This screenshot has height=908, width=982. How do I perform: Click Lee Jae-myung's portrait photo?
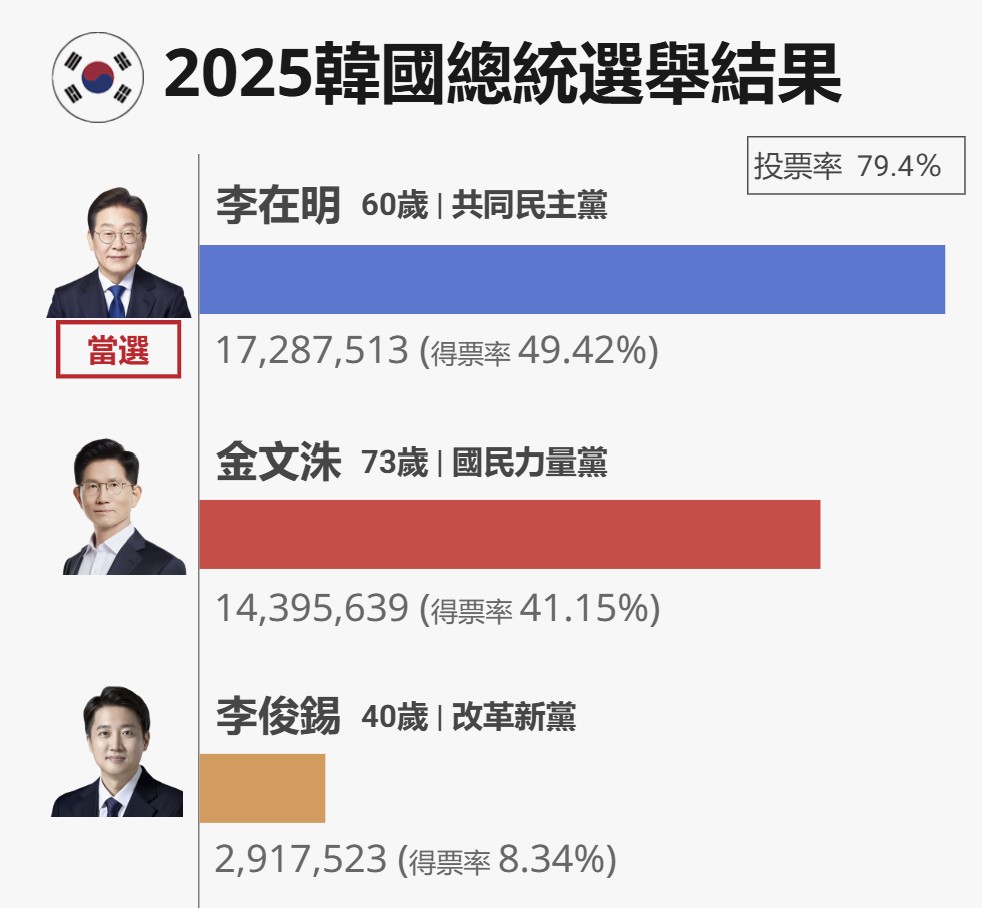pos(118,252)
